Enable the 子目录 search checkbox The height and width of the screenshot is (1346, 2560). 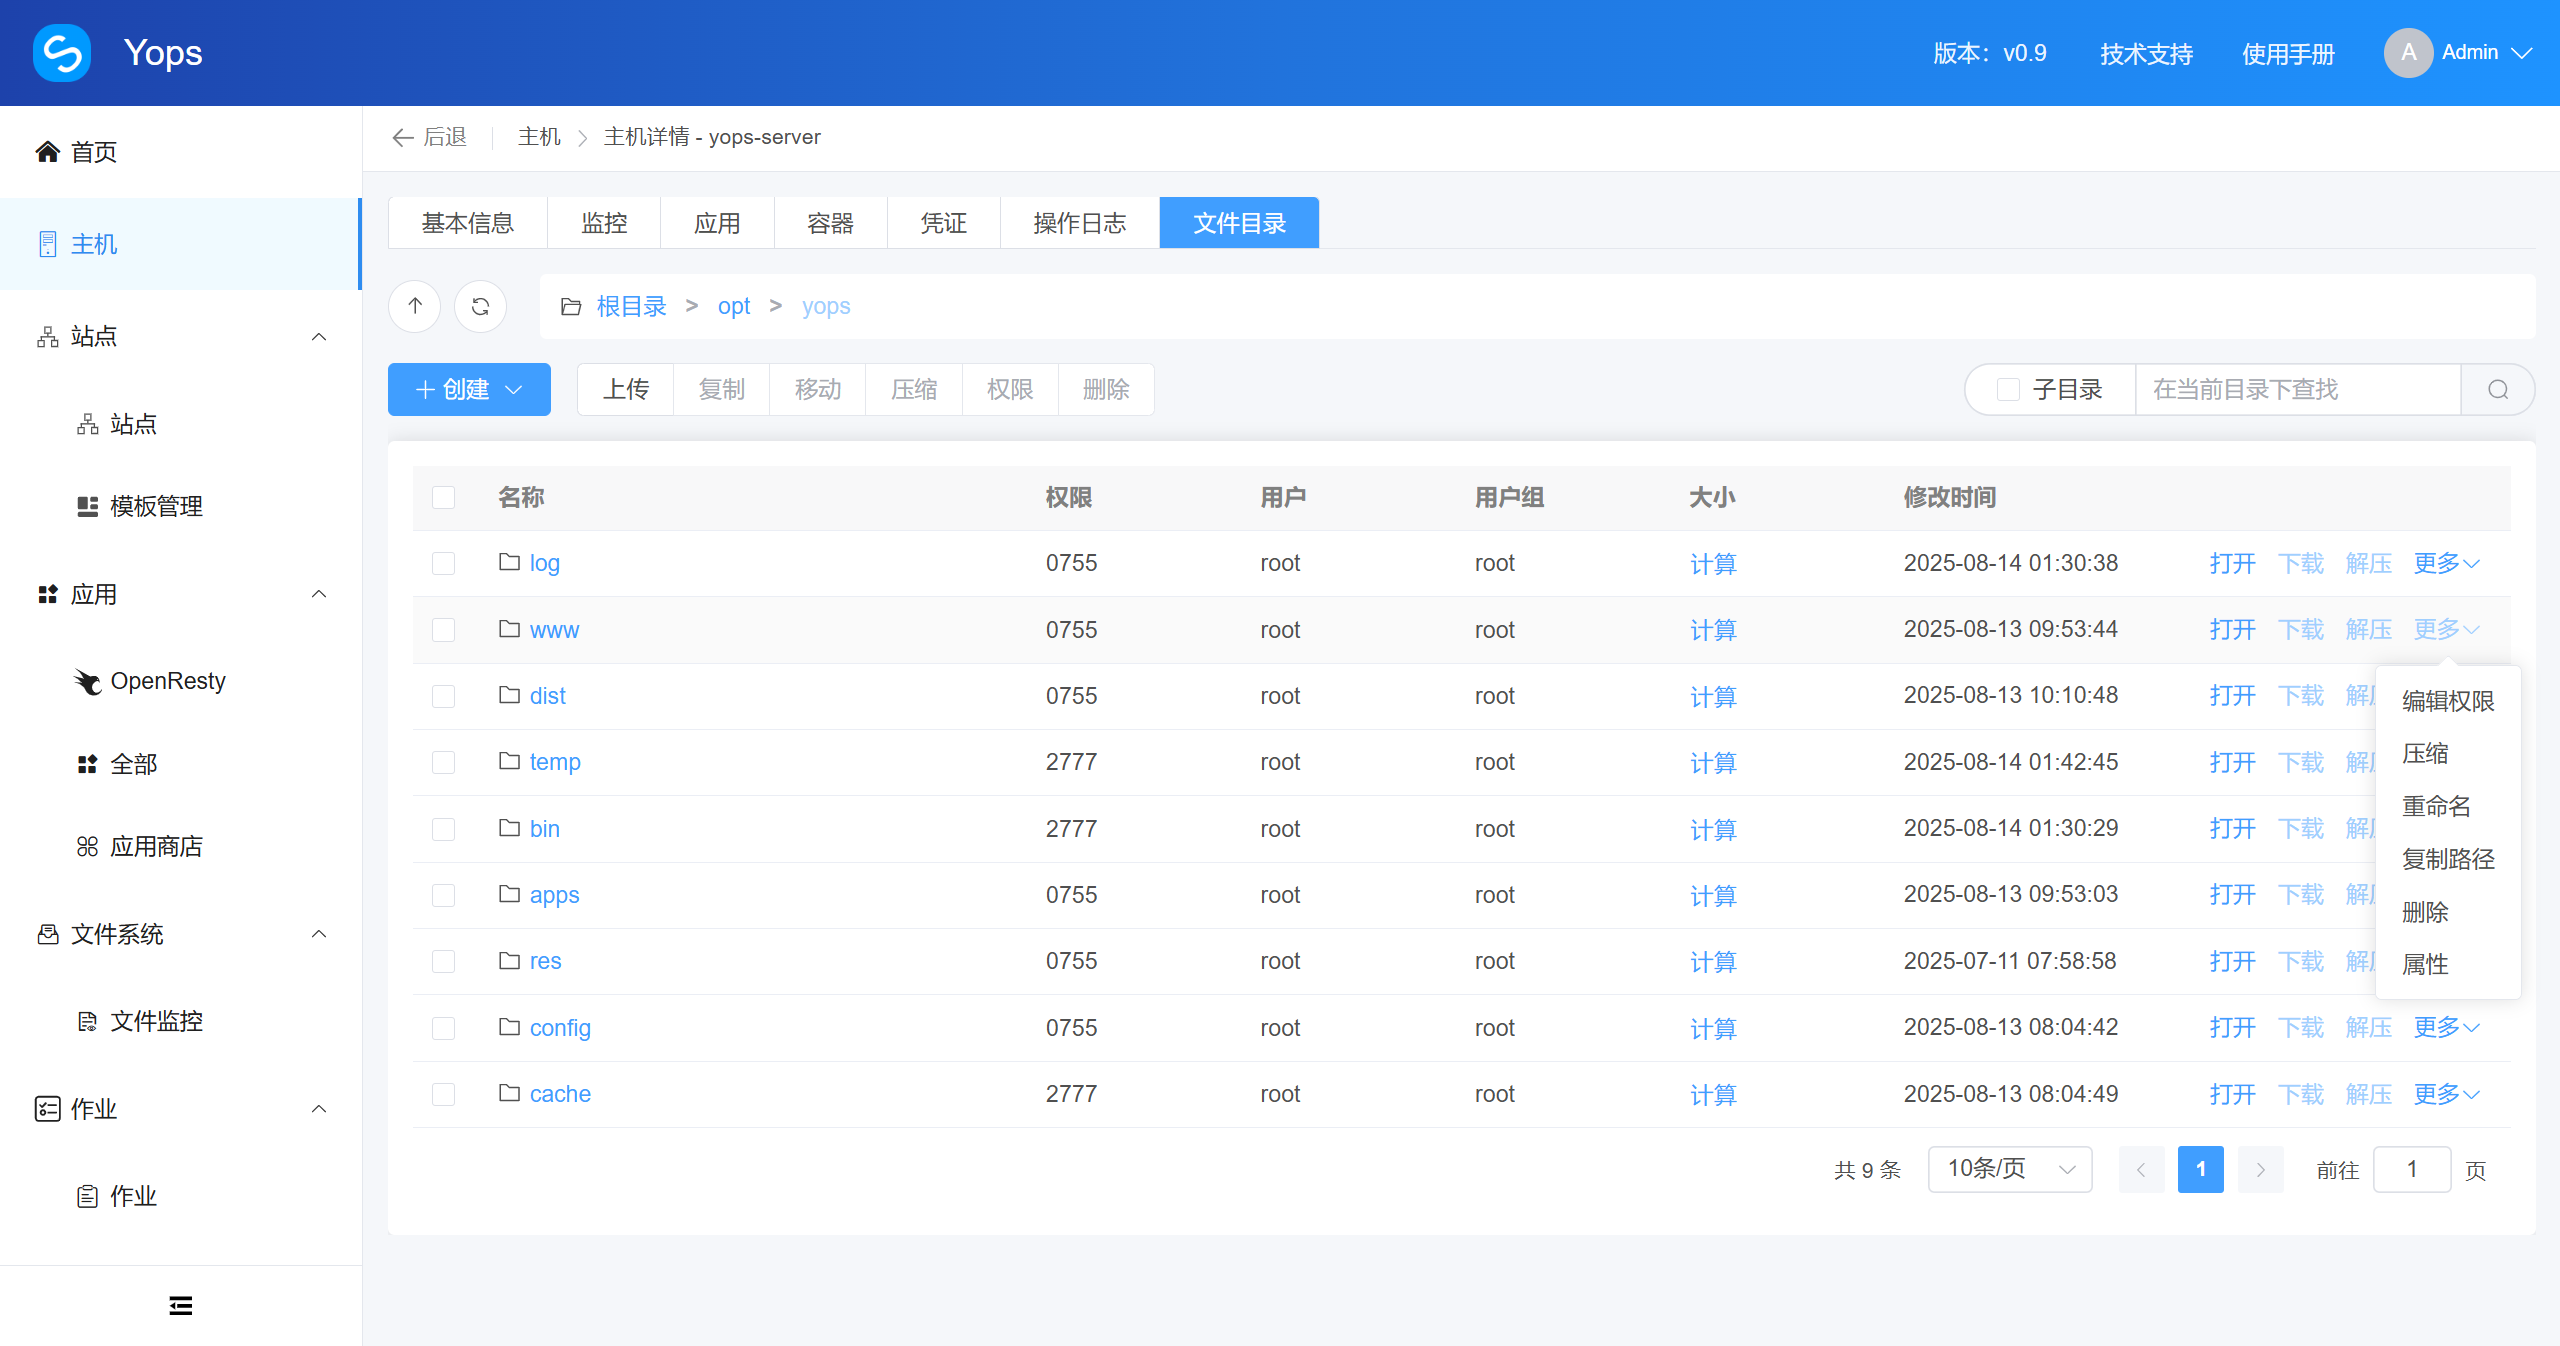pos(2008,390)
